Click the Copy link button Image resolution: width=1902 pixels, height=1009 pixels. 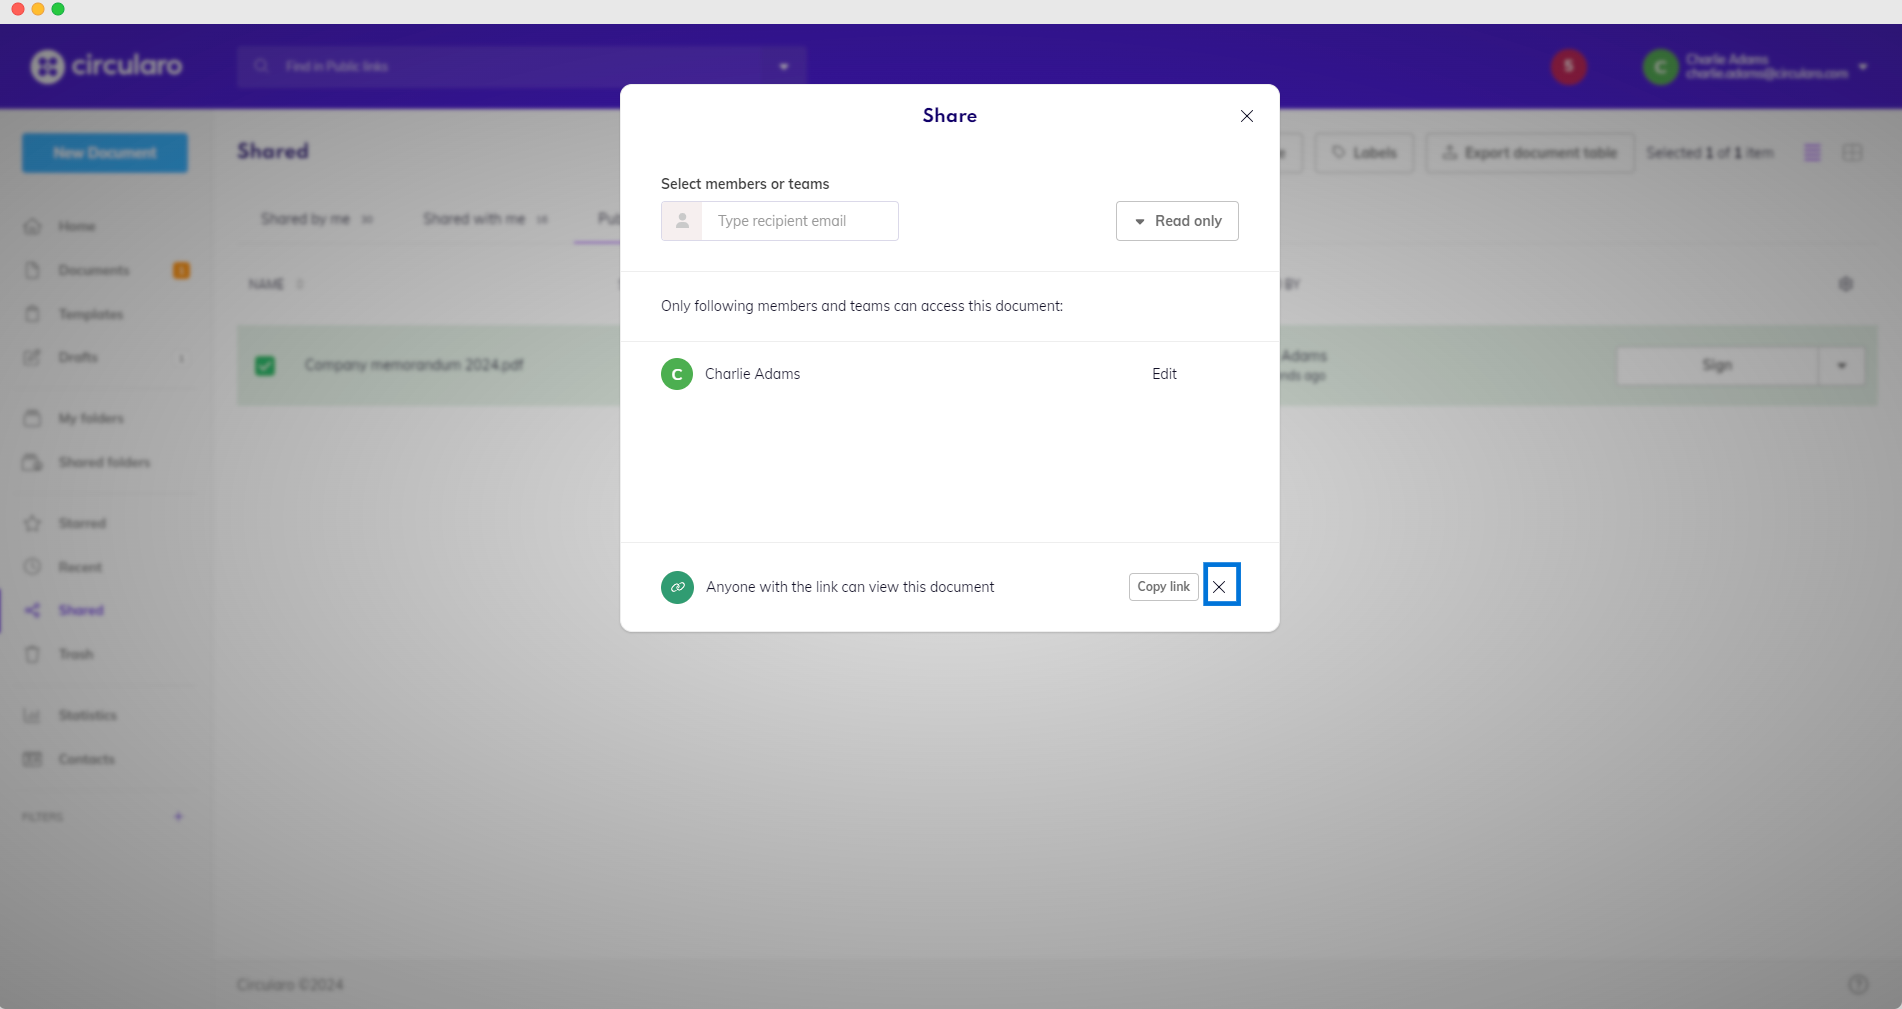(x=1163, y=587)
